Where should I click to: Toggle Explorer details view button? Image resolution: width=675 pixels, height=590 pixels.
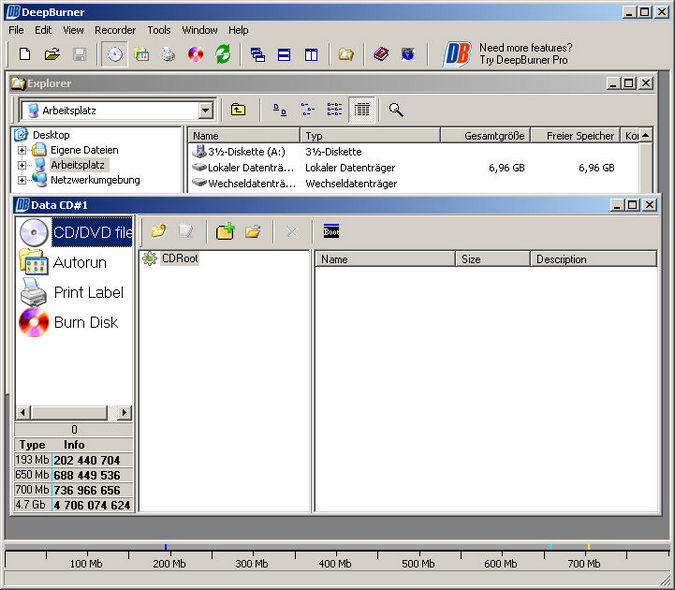(362, 110)
